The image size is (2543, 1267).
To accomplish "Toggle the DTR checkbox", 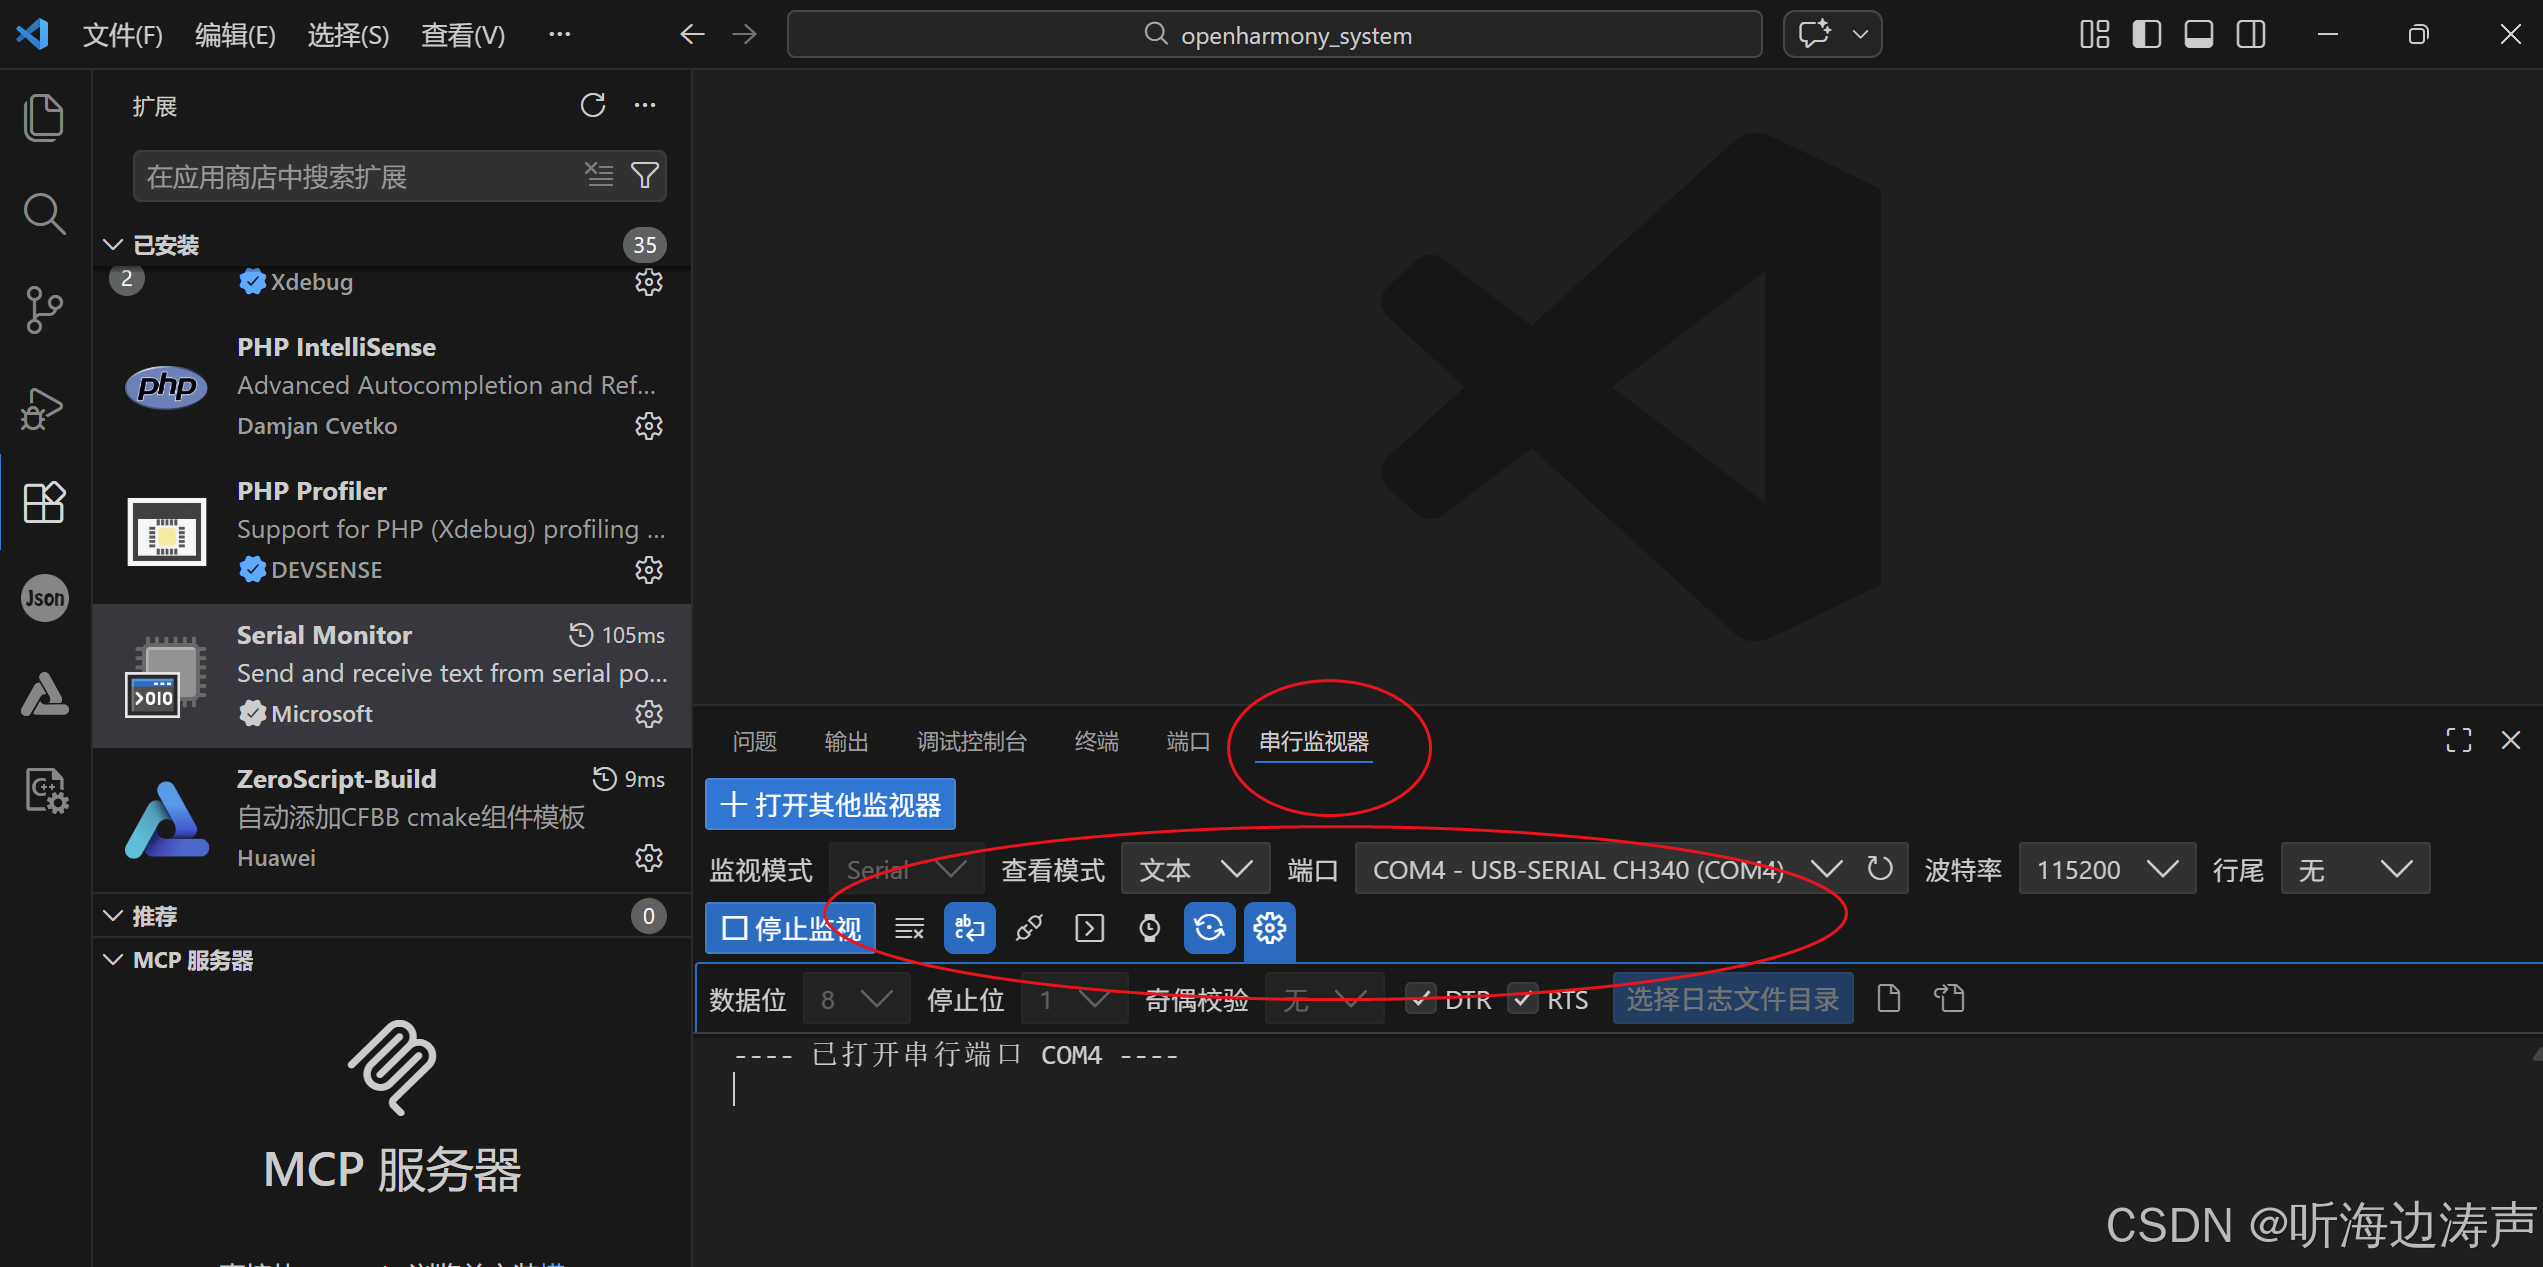I will 1421,999.
